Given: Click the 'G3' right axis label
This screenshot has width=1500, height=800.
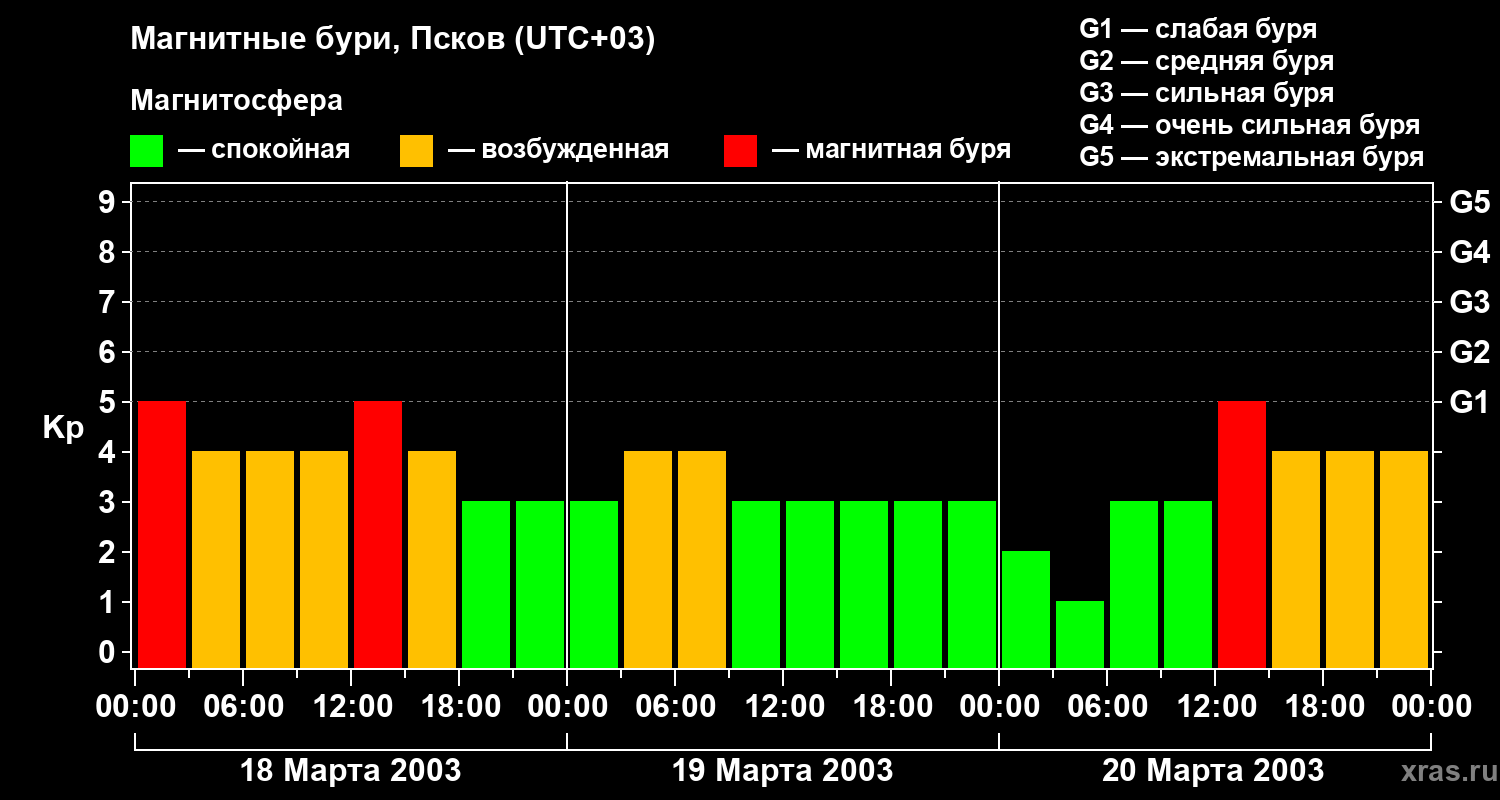Looking at the screenshot, I should [x=1469, y=302].
